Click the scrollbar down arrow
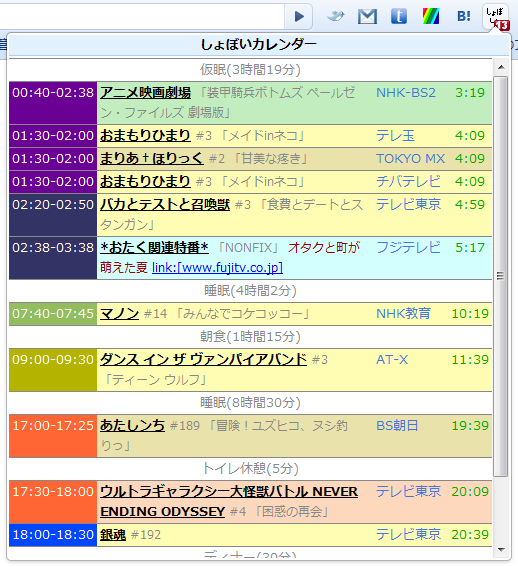This screenshot has height=567, width=518. 501,550
